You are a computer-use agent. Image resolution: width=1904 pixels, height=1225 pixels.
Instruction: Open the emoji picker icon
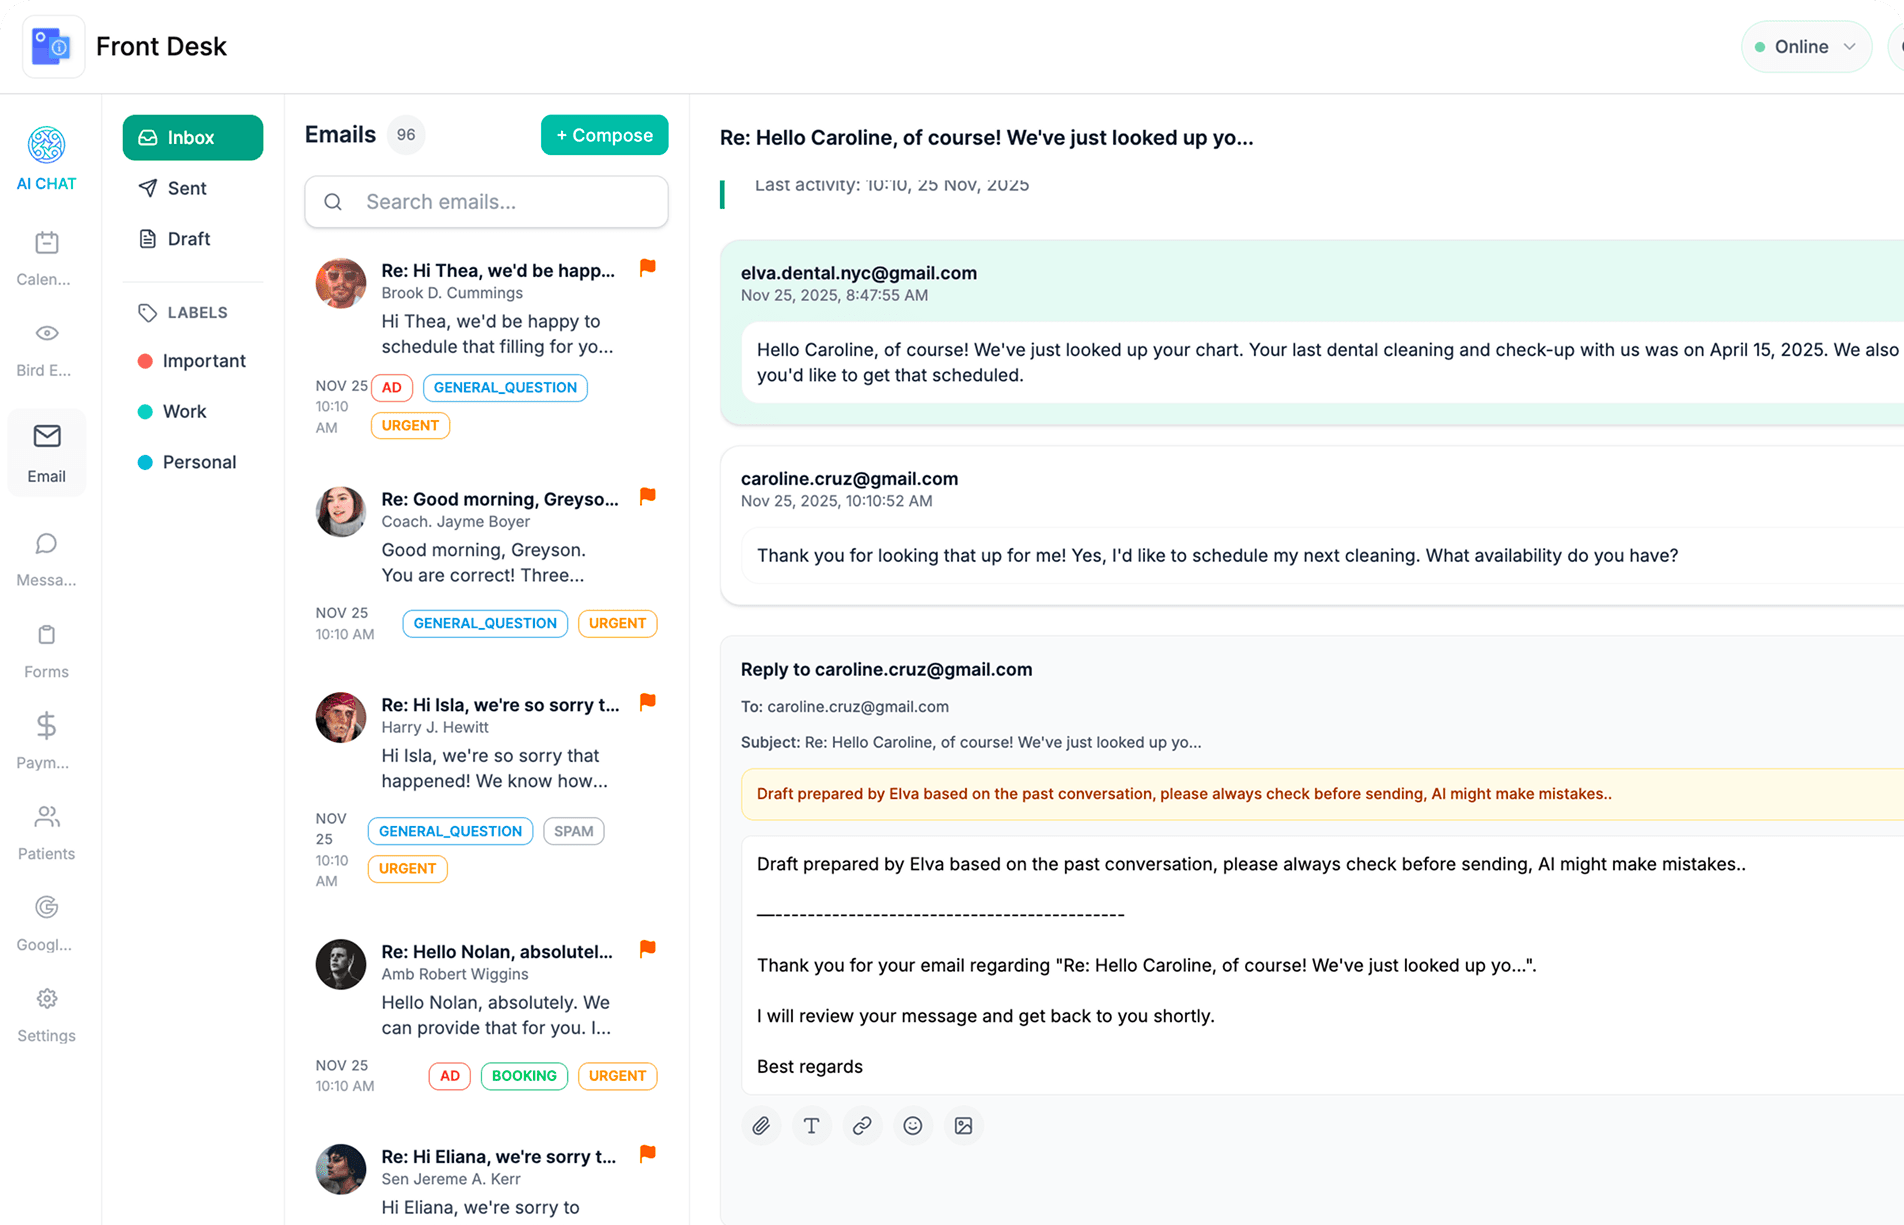(x=913, y=1126)
